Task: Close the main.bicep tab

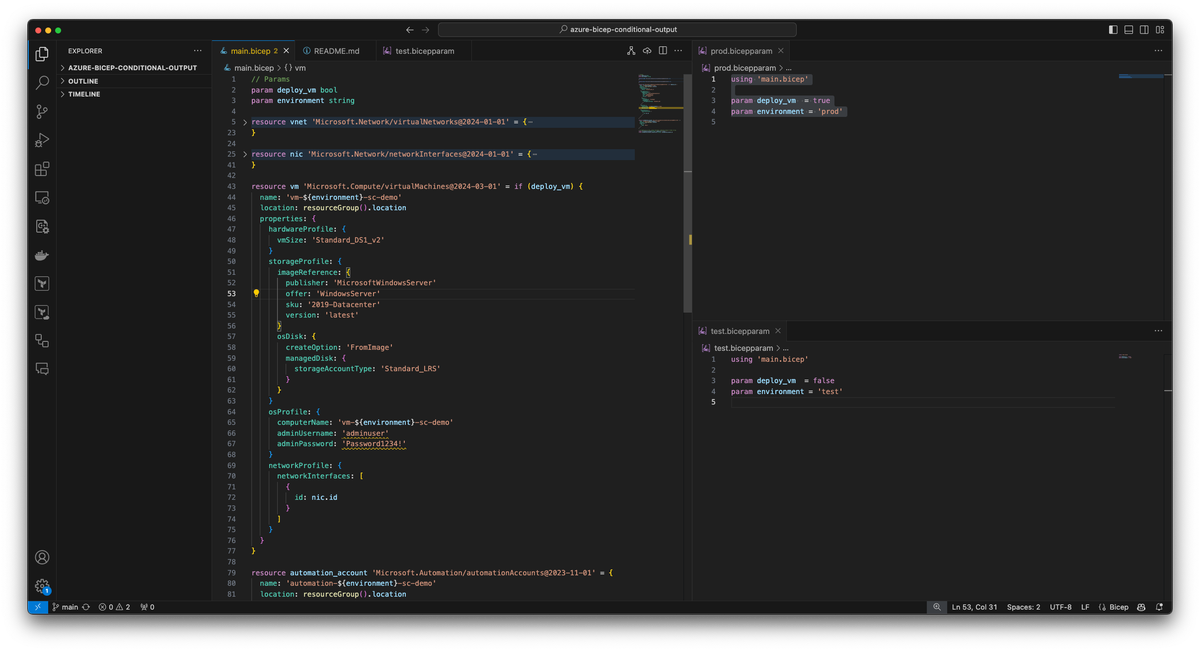Action: click(287, 50)
